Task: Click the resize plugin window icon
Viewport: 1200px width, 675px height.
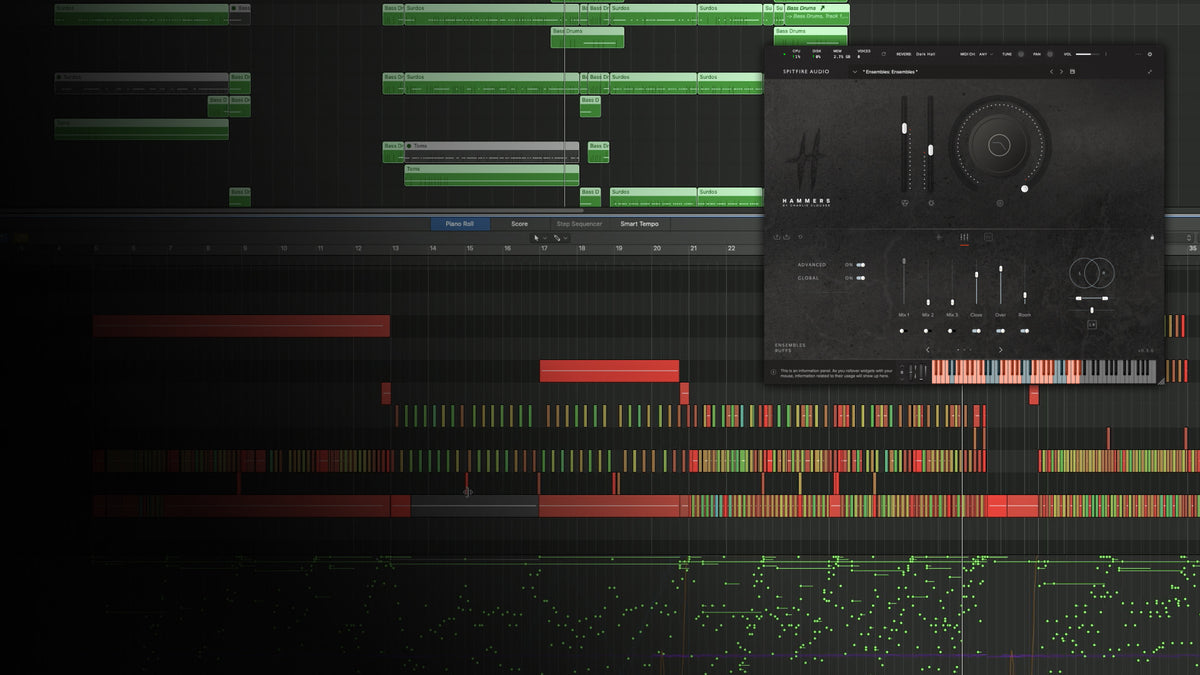Action: 1150,72
